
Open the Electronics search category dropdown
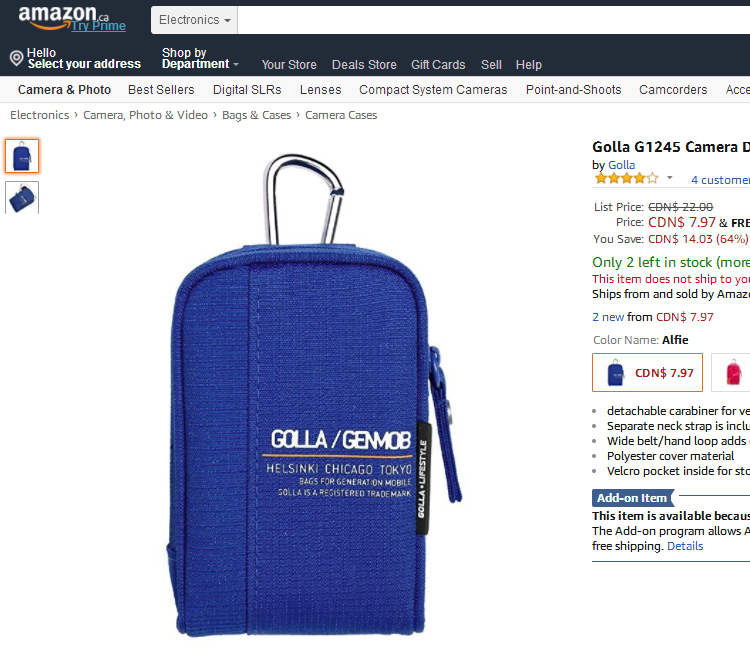(x=194, y=20)
